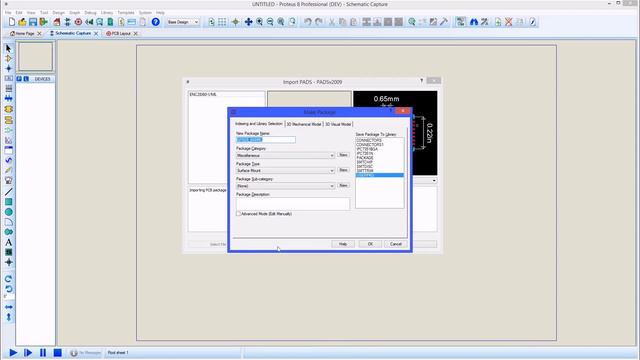Click the blue Pan cross icon
Viewport: 640px width, 360px height.
[249, 22]
